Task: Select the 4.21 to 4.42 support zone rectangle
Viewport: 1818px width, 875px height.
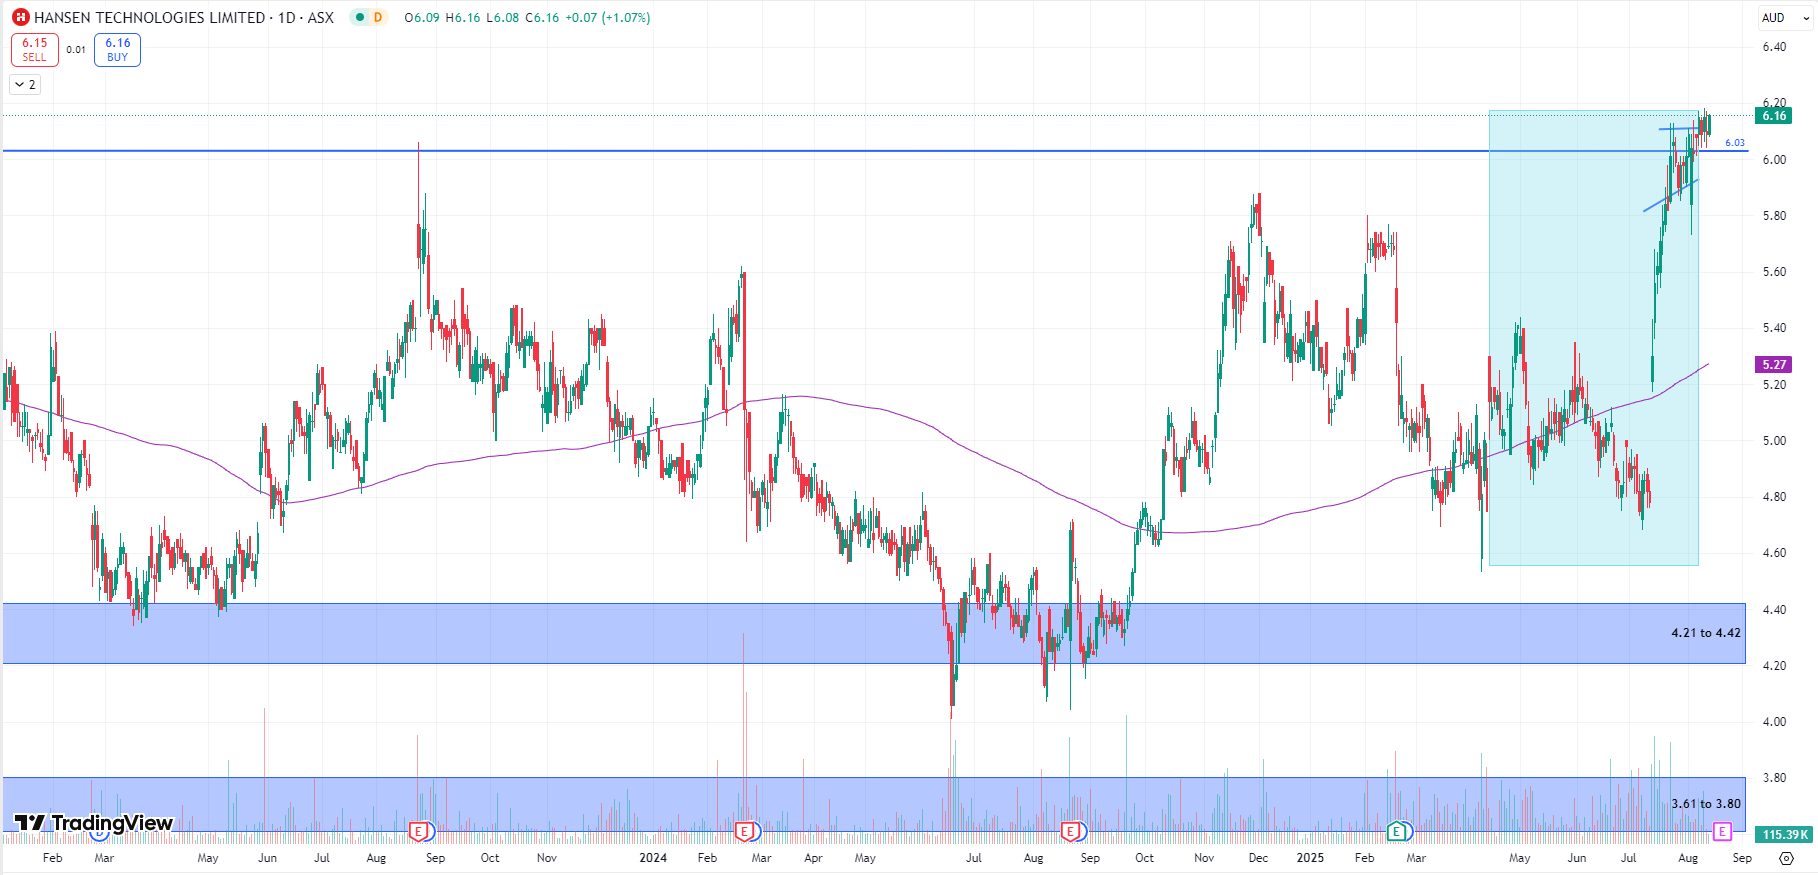Action: pos(800,633)
